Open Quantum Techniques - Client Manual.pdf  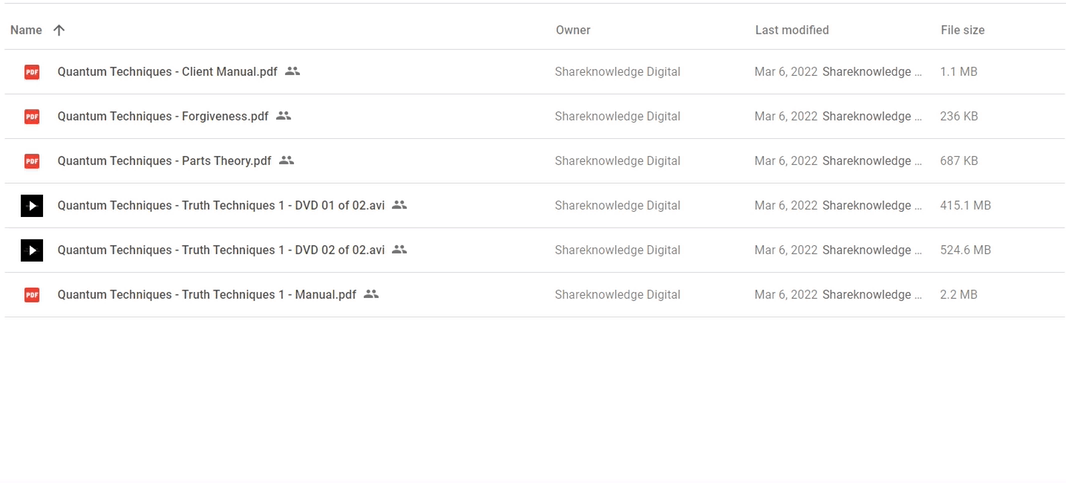167,72
